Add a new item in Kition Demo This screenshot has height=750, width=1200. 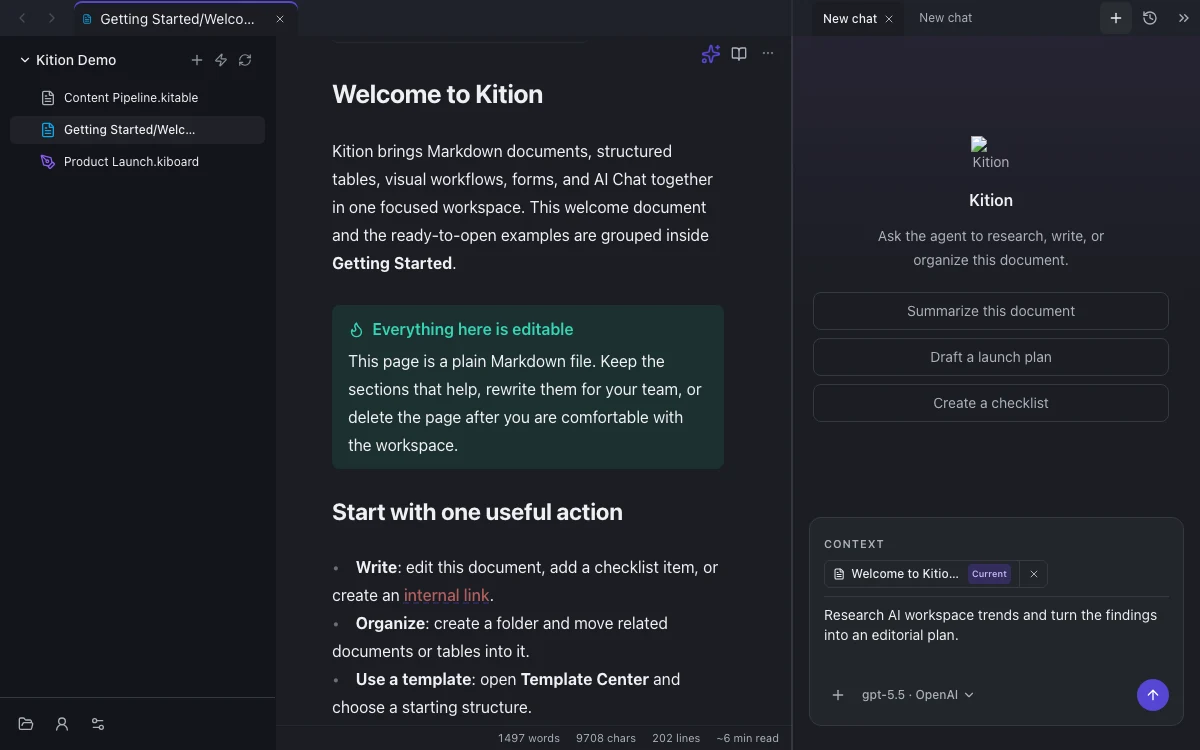[x=197, y=60]
